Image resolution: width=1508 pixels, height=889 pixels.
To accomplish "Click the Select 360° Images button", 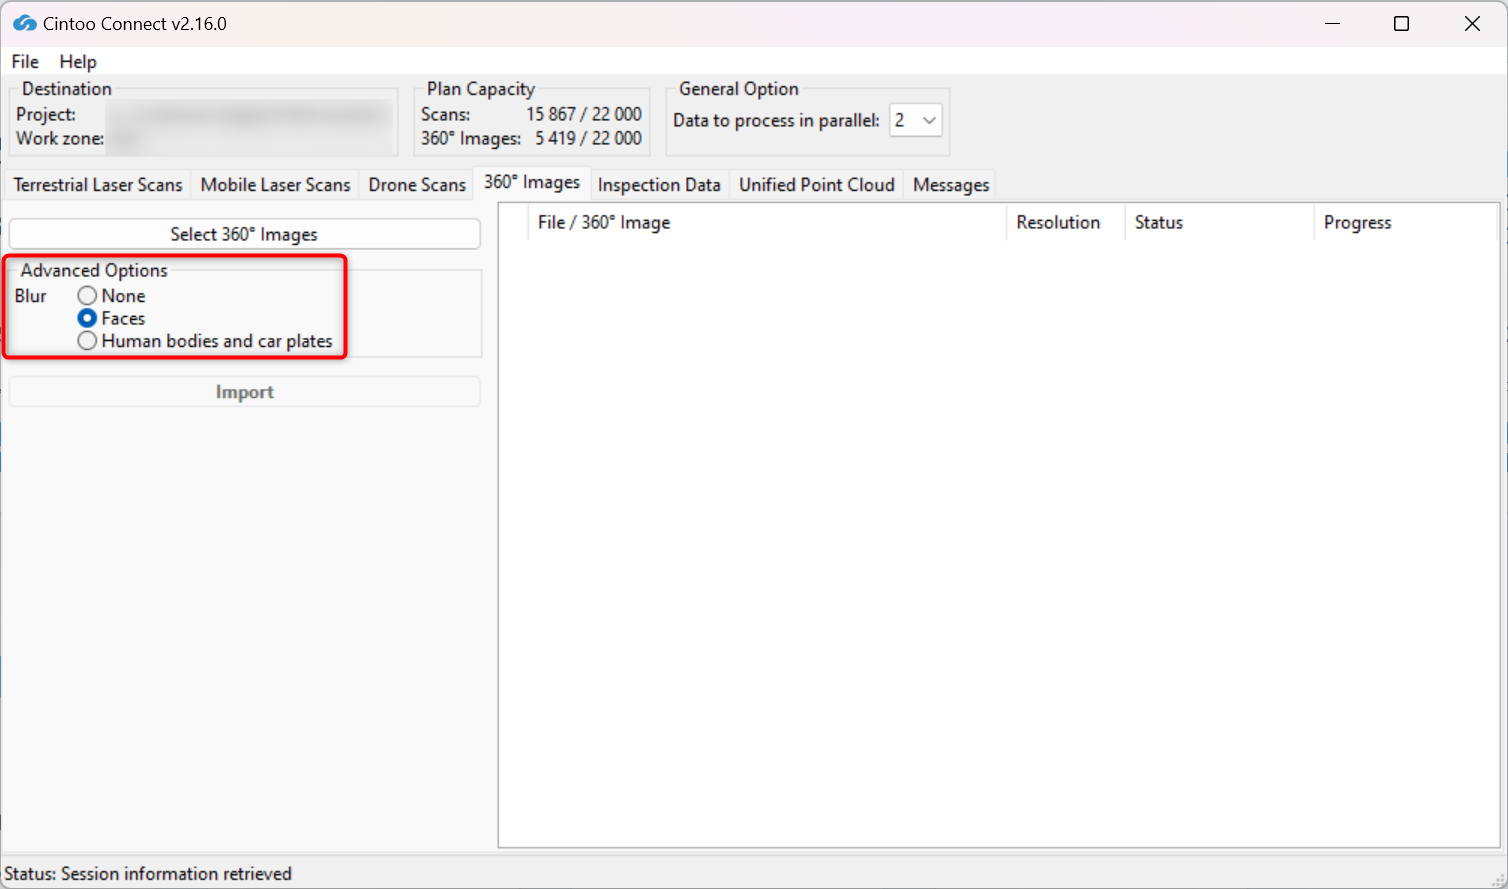I will coord(244,234).
